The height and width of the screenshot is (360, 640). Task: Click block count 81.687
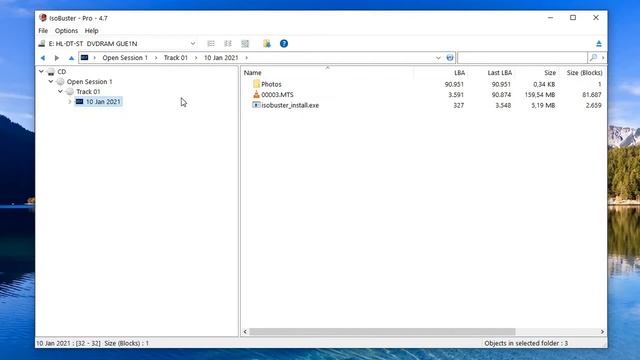592,95
